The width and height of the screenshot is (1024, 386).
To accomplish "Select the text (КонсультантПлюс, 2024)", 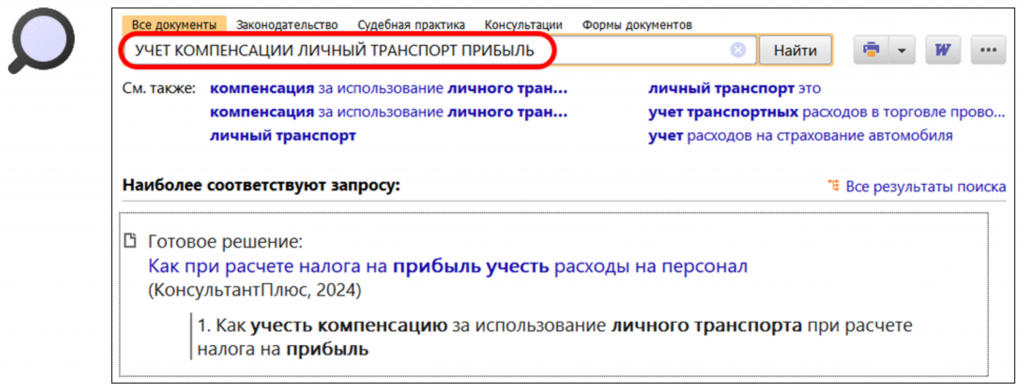I will tap(255, 291).
